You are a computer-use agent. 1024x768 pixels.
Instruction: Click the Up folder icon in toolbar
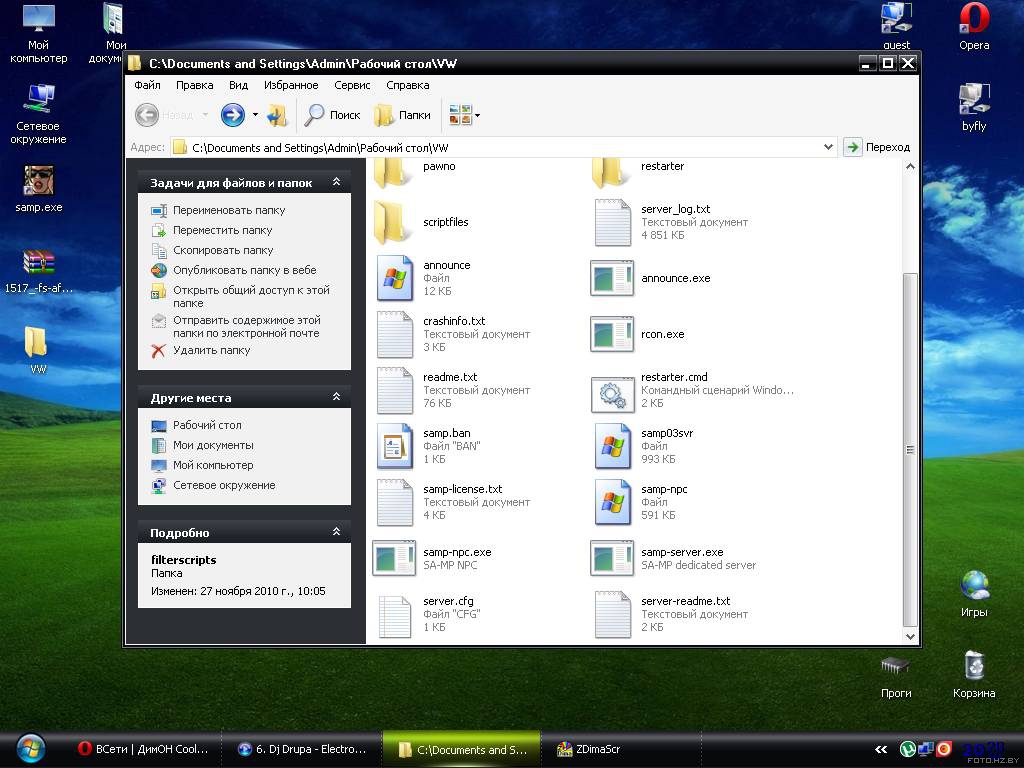pos(277,115)
